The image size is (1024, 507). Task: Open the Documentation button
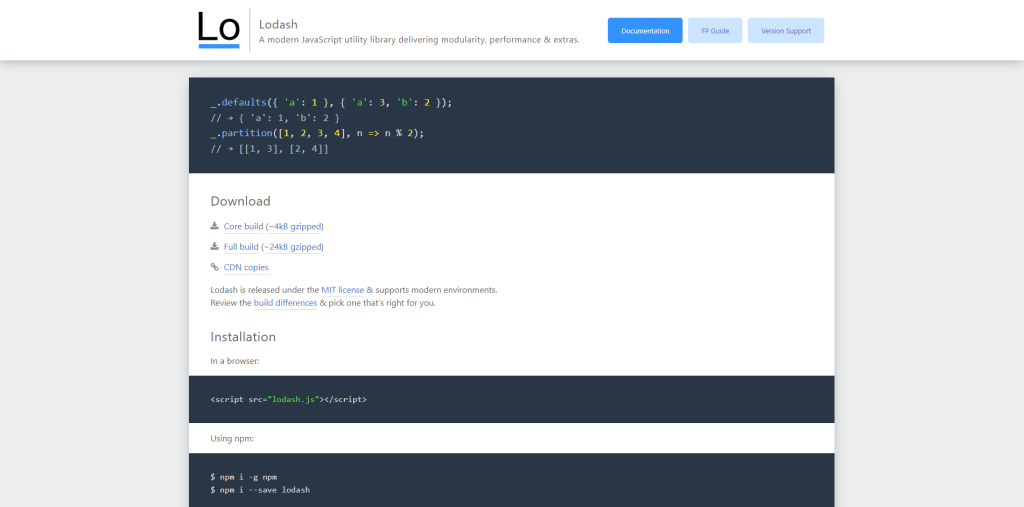(x=645, y=31)
